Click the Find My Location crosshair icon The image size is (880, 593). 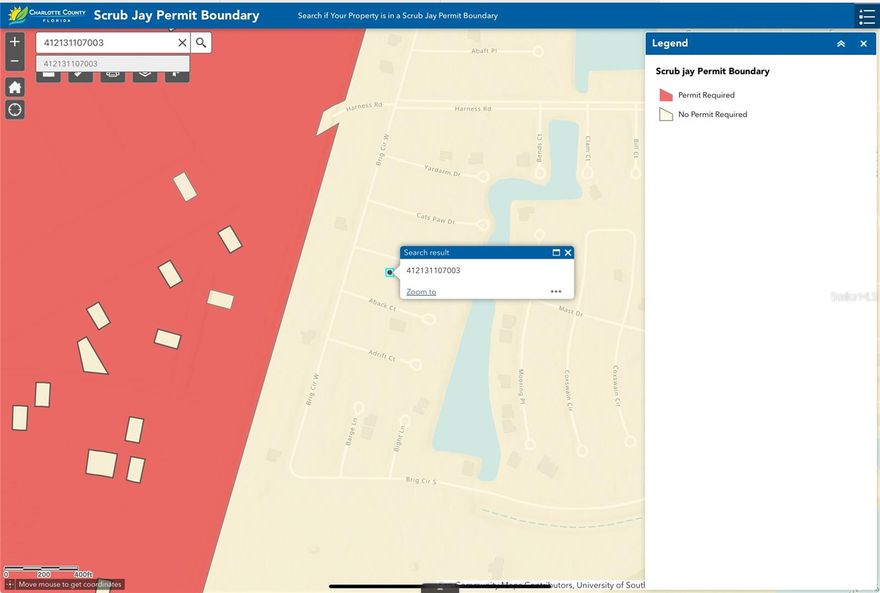click(x=14, y=109)
